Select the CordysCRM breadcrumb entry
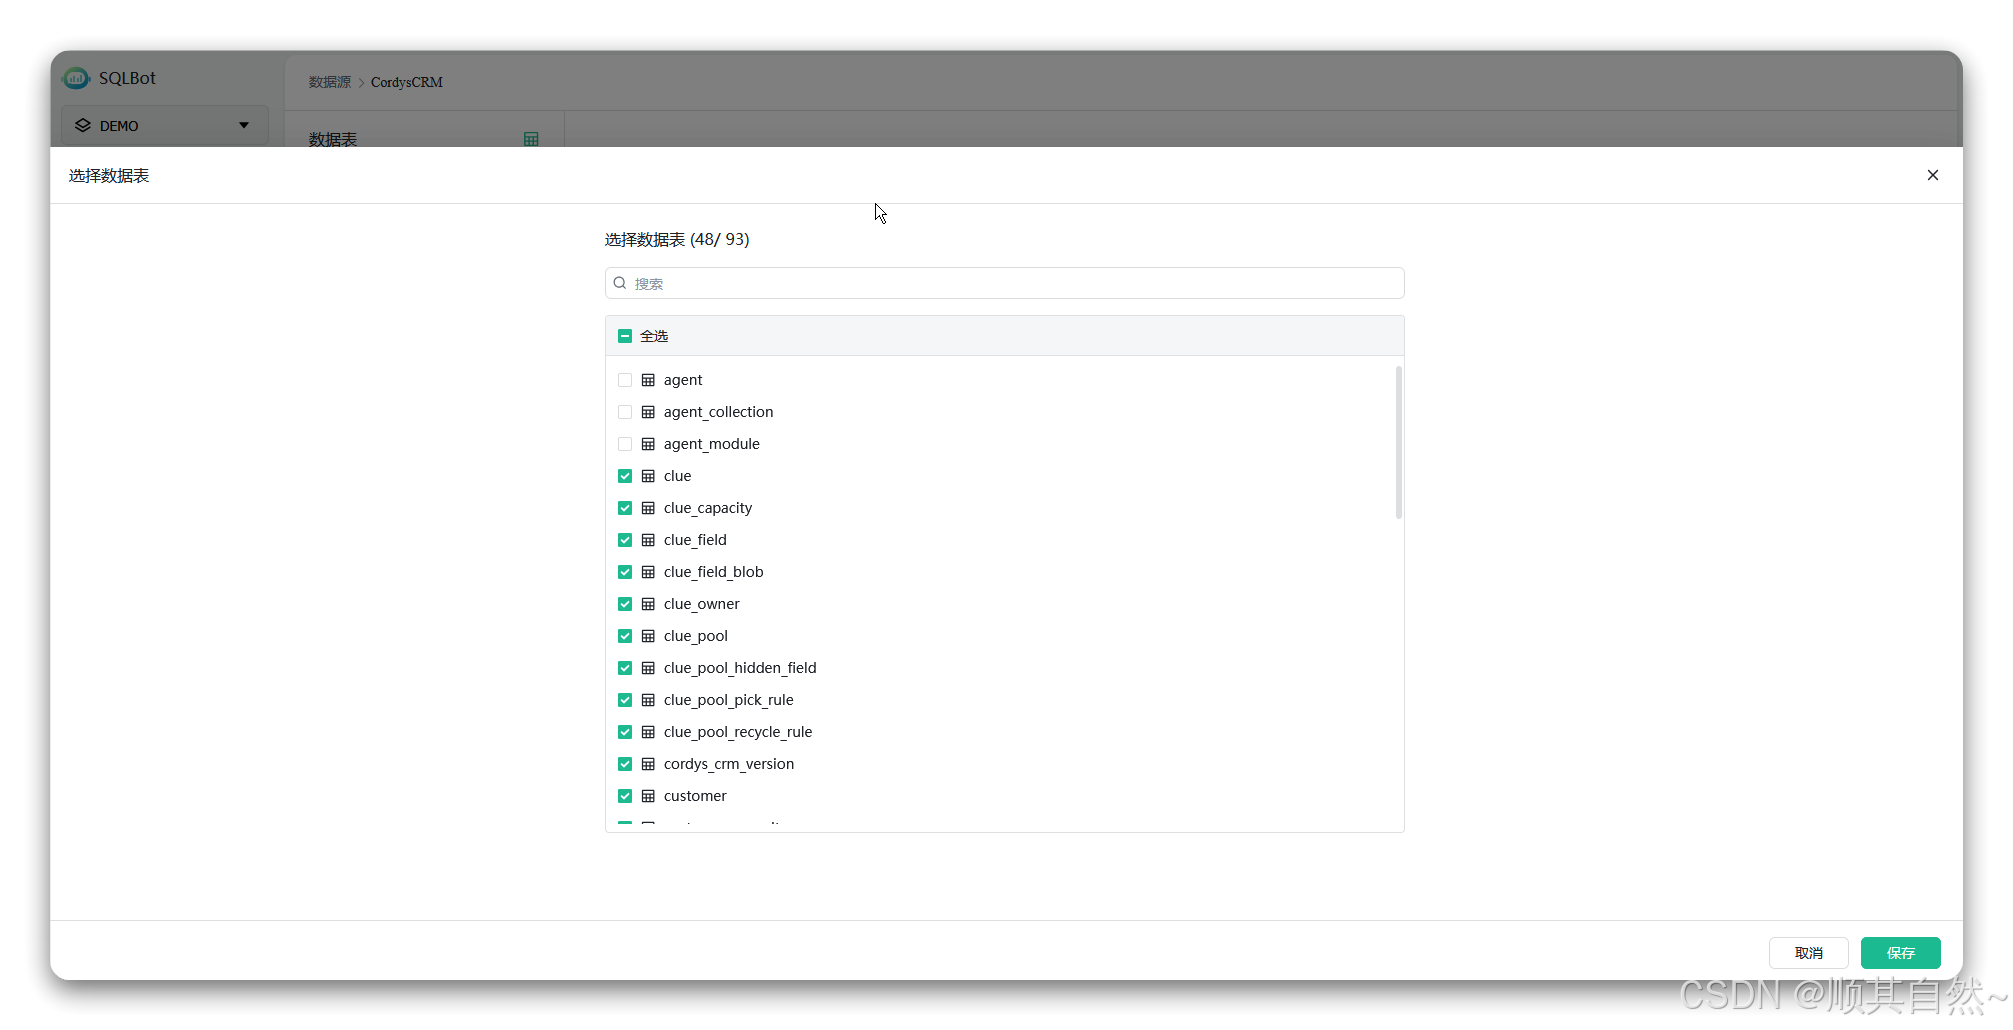 click(x=406, y=82)
